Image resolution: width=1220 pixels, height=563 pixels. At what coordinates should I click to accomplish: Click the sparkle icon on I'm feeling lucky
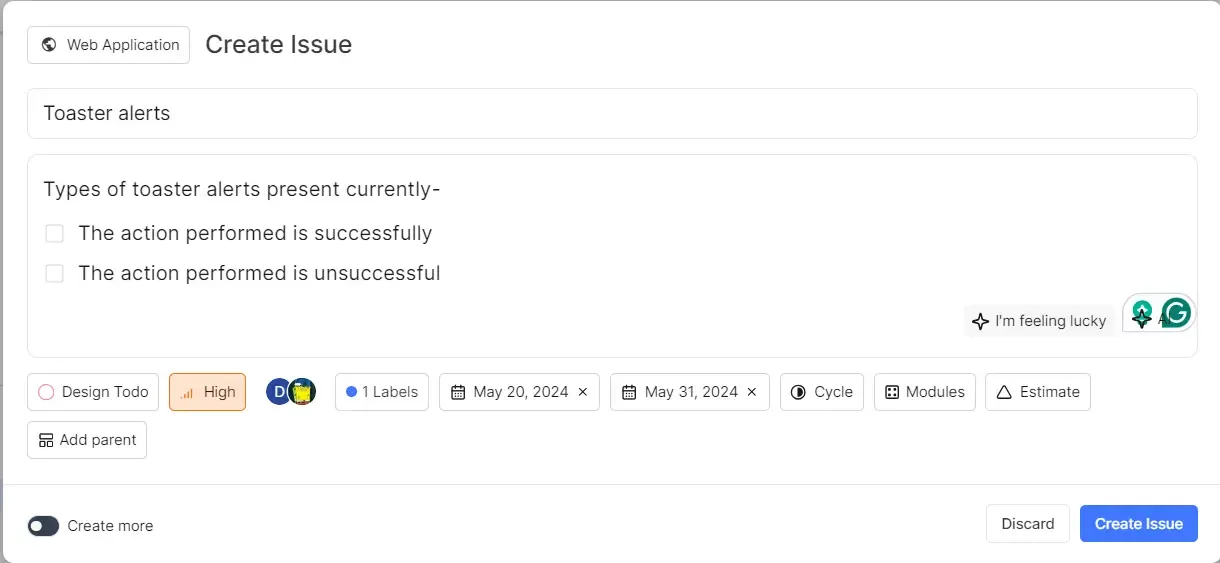click(980, 322)
